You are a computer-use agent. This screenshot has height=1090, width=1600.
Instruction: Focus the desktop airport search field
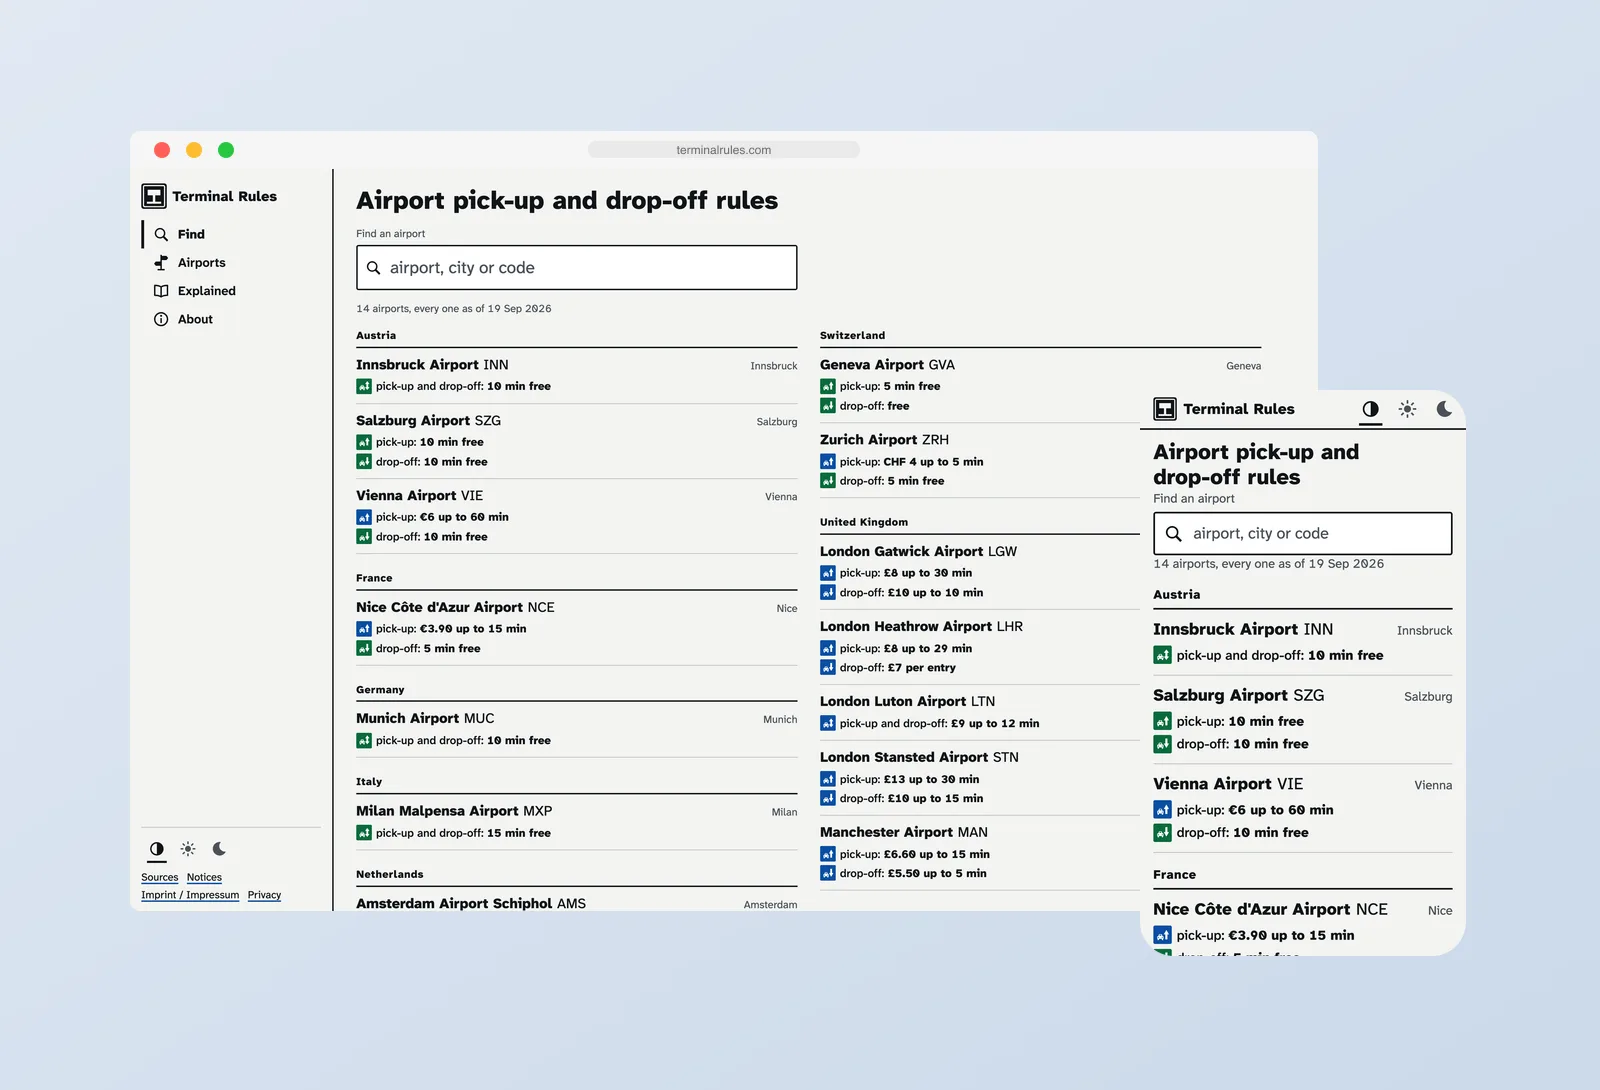pyautogui.click(x=577, y=268)
